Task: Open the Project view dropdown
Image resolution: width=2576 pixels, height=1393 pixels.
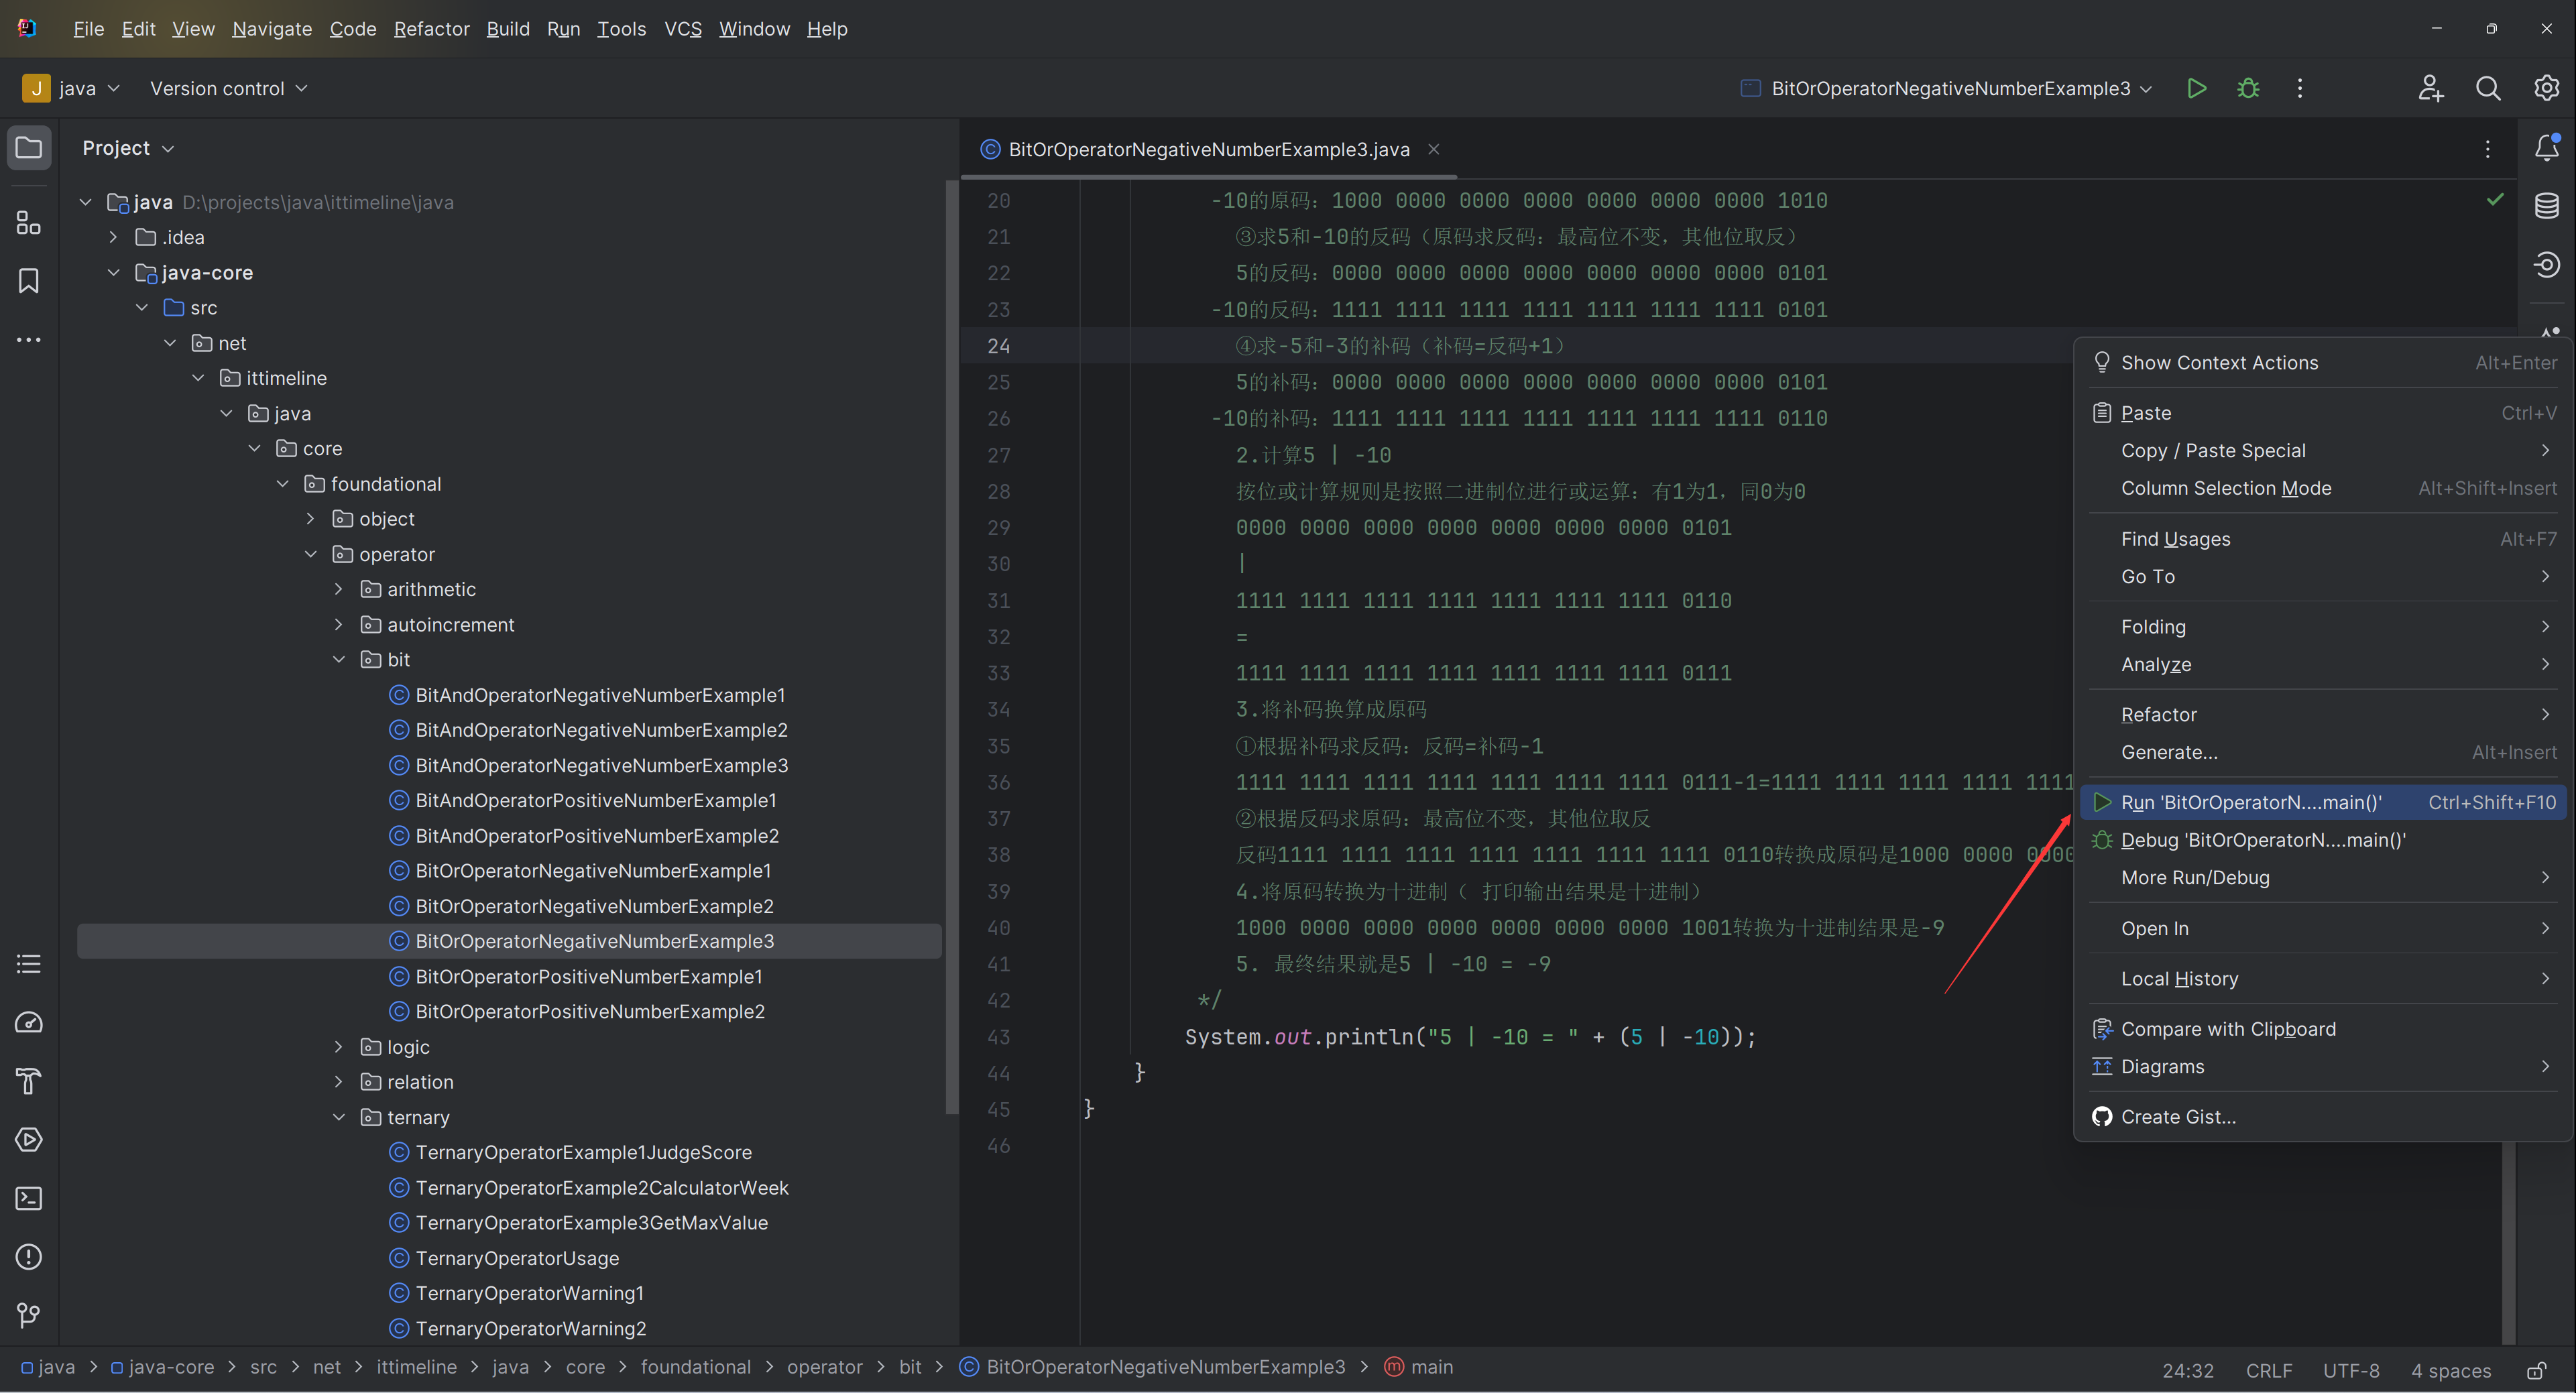Action: click(128, 148)
